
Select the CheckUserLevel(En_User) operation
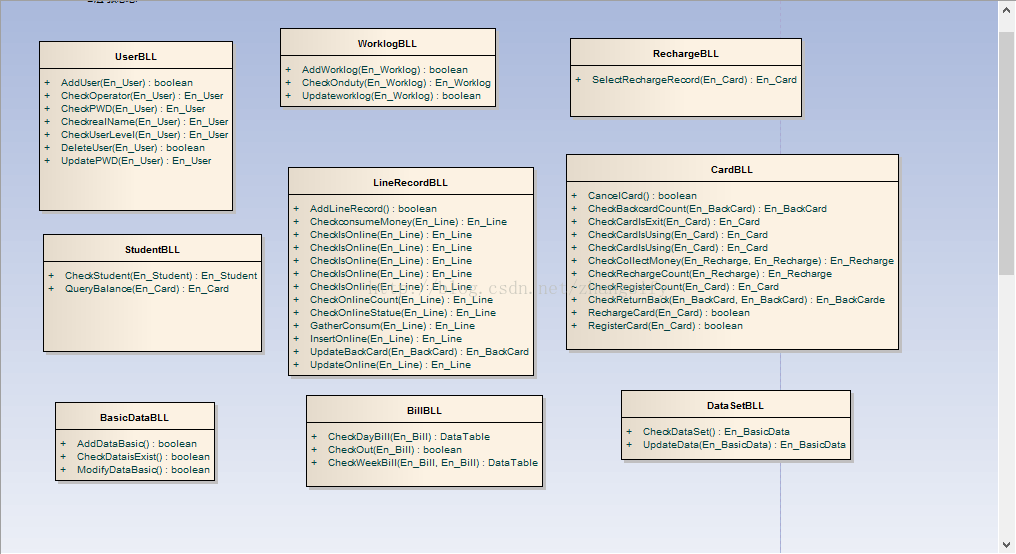click(144, 135)
